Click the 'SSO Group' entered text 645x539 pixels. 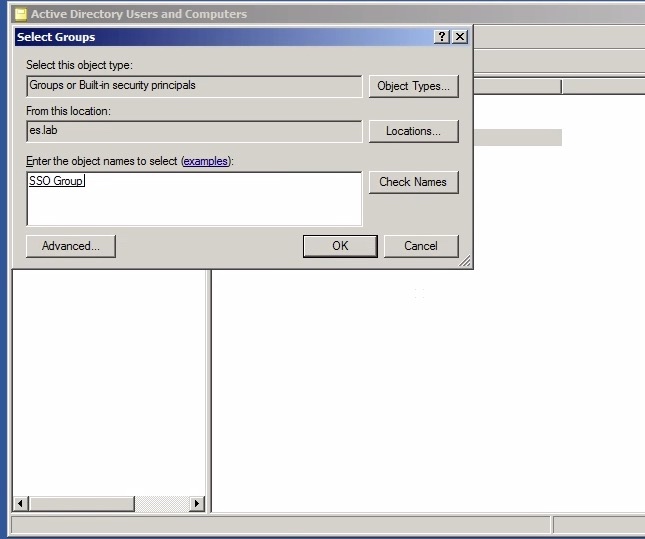point(56,181)
